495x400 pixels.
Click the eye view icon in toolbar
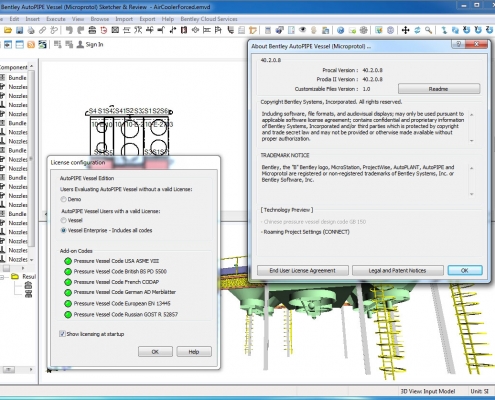[x=302, y=30]
